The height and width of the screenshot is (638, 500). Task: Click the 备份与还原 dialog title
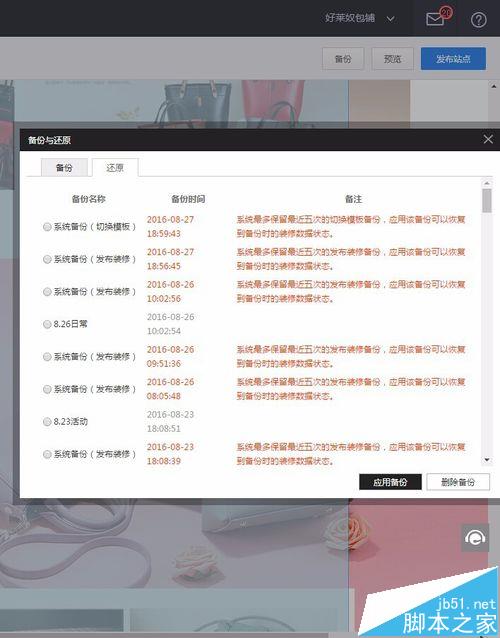tap(49, 140)
